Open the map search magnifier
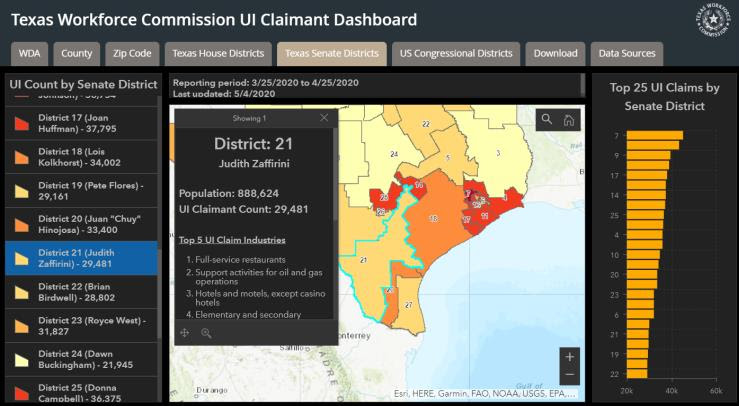 [x=547, y=119]
